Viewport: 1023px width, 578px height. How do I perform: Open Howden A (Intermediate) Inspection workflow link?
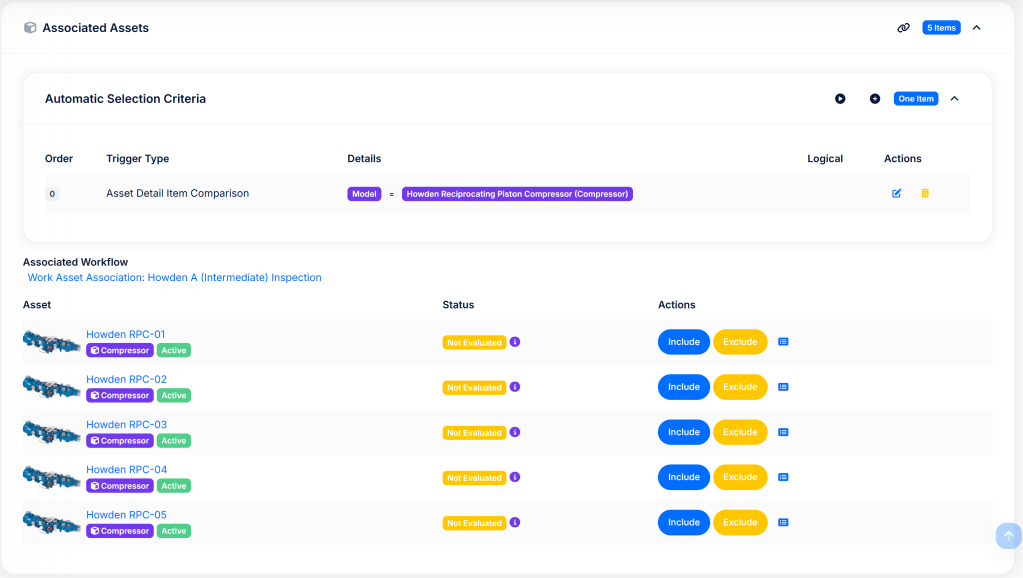[x=175, y=277]
